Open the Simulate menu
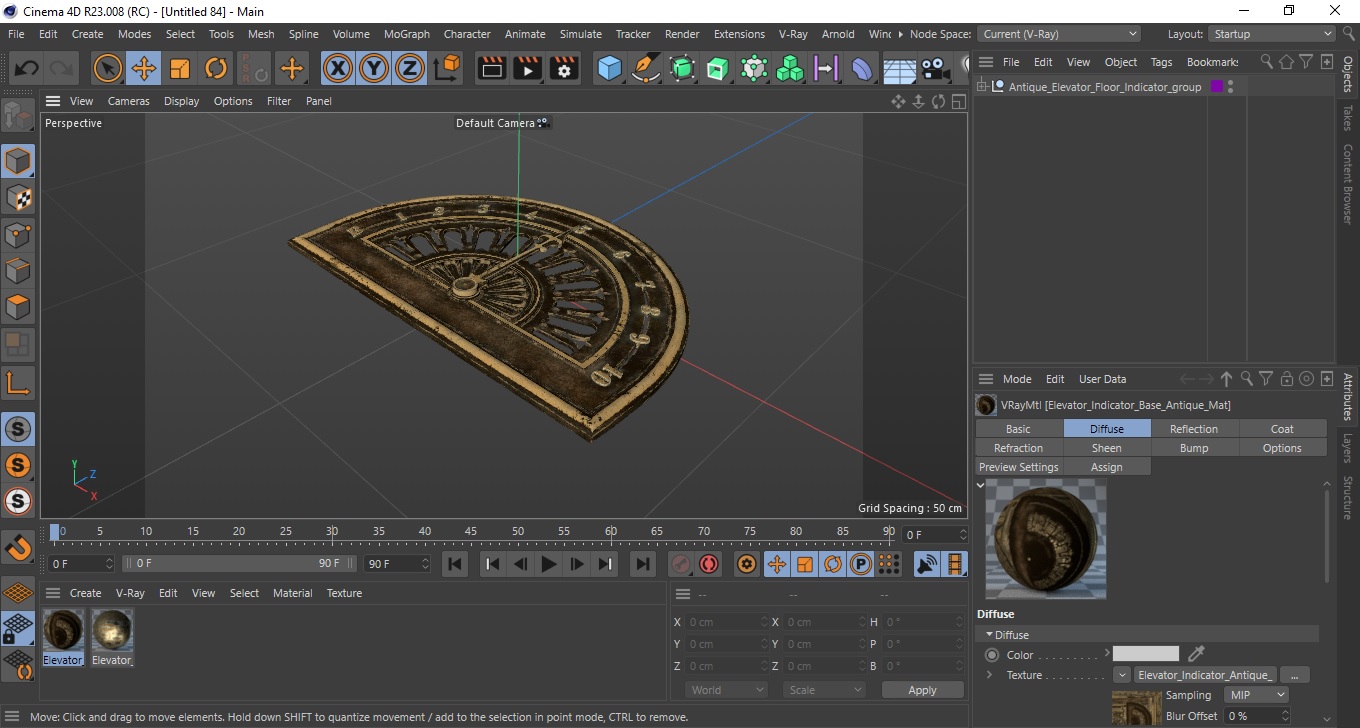This screenshot has width=1360, height=728. coord(580,34)
